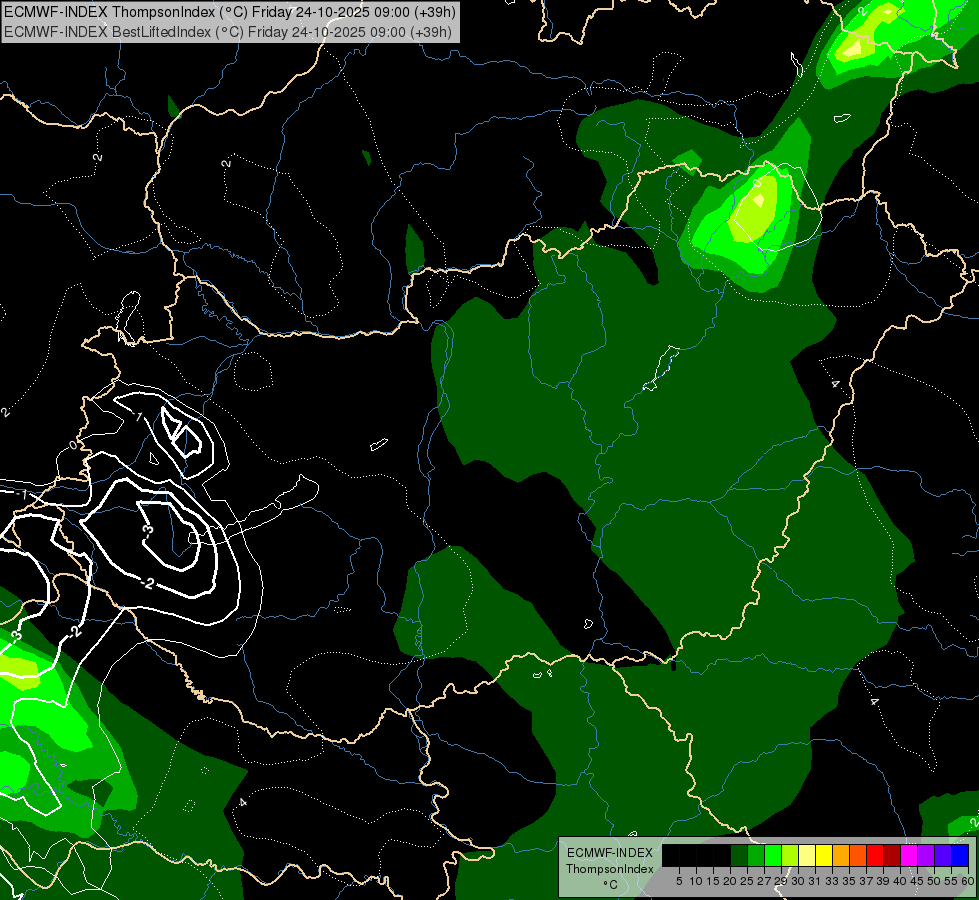Click the °C unit label in legend
Viewport: 979px width, 900px height.
tap(610, 884)
